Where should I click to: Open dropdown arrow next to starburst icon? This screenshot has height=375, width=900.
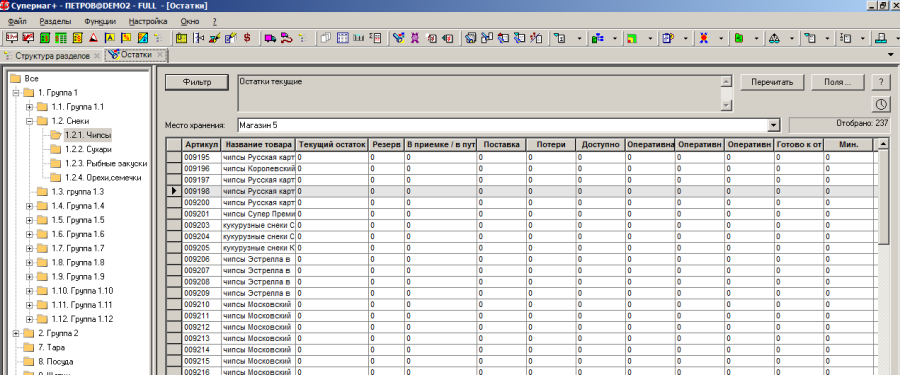721,38
